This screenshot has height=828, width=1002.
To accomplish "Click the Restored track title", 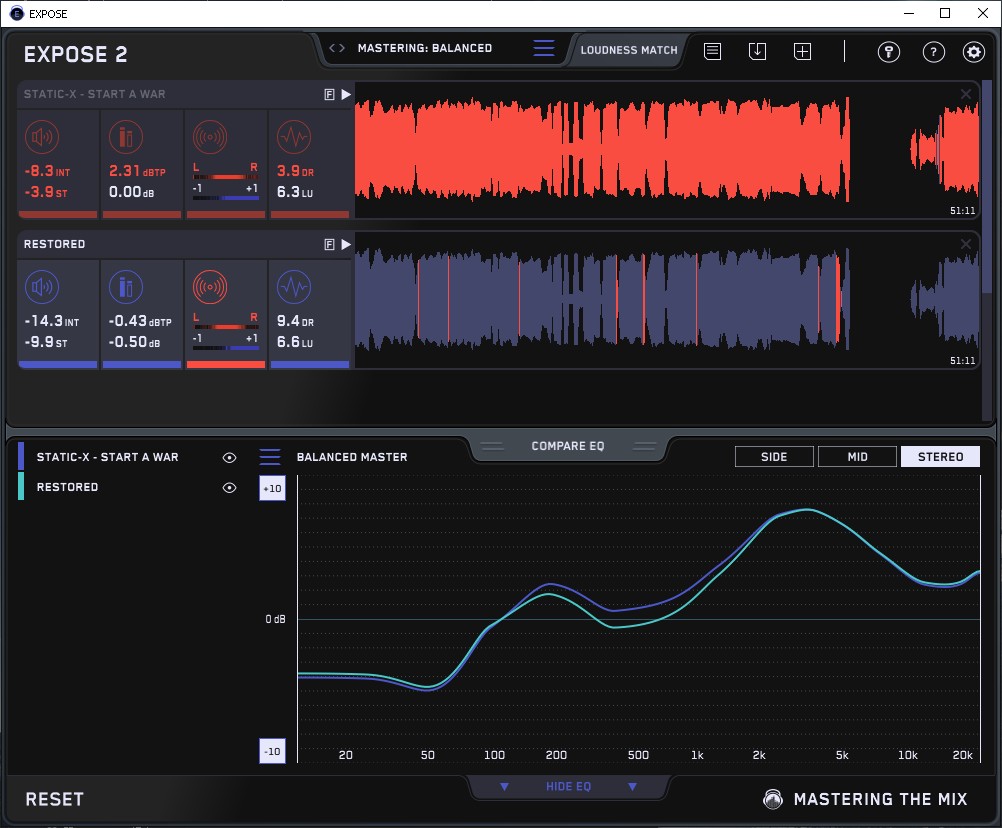I will (54, 244).
